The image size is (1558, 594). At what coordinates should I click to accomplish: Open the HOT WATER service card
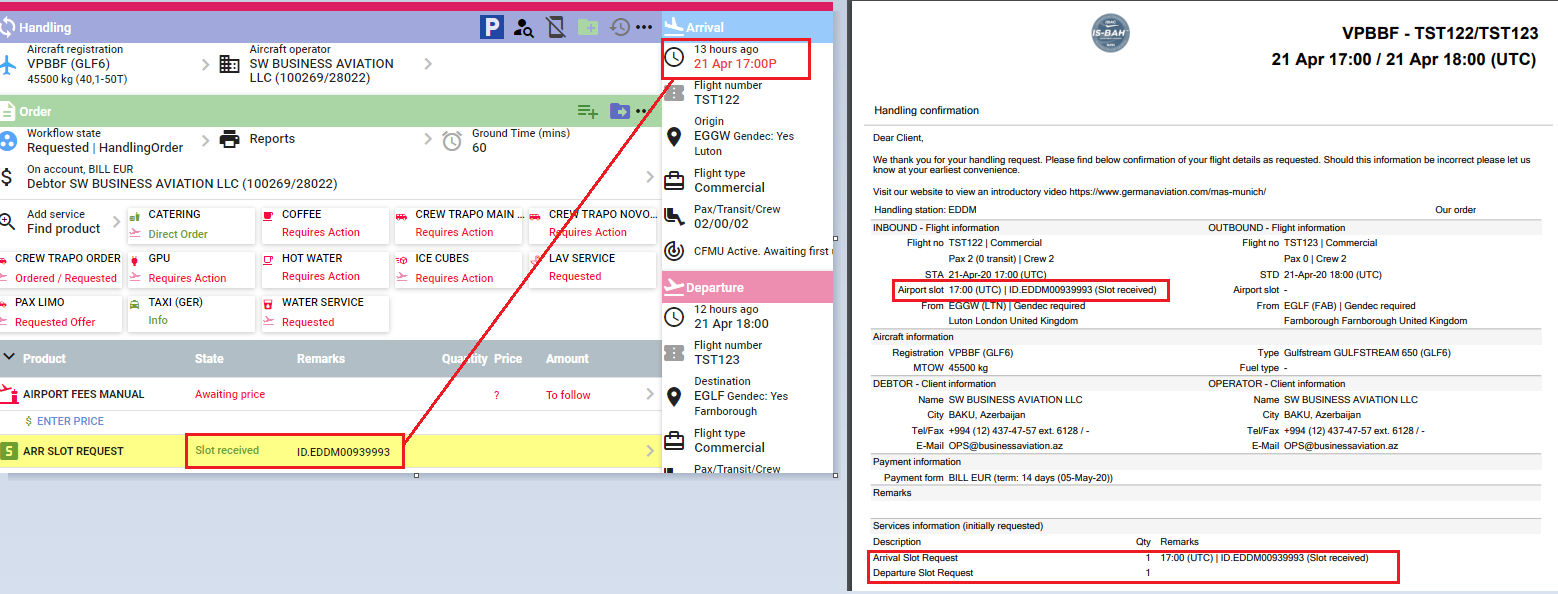point(325,268)
